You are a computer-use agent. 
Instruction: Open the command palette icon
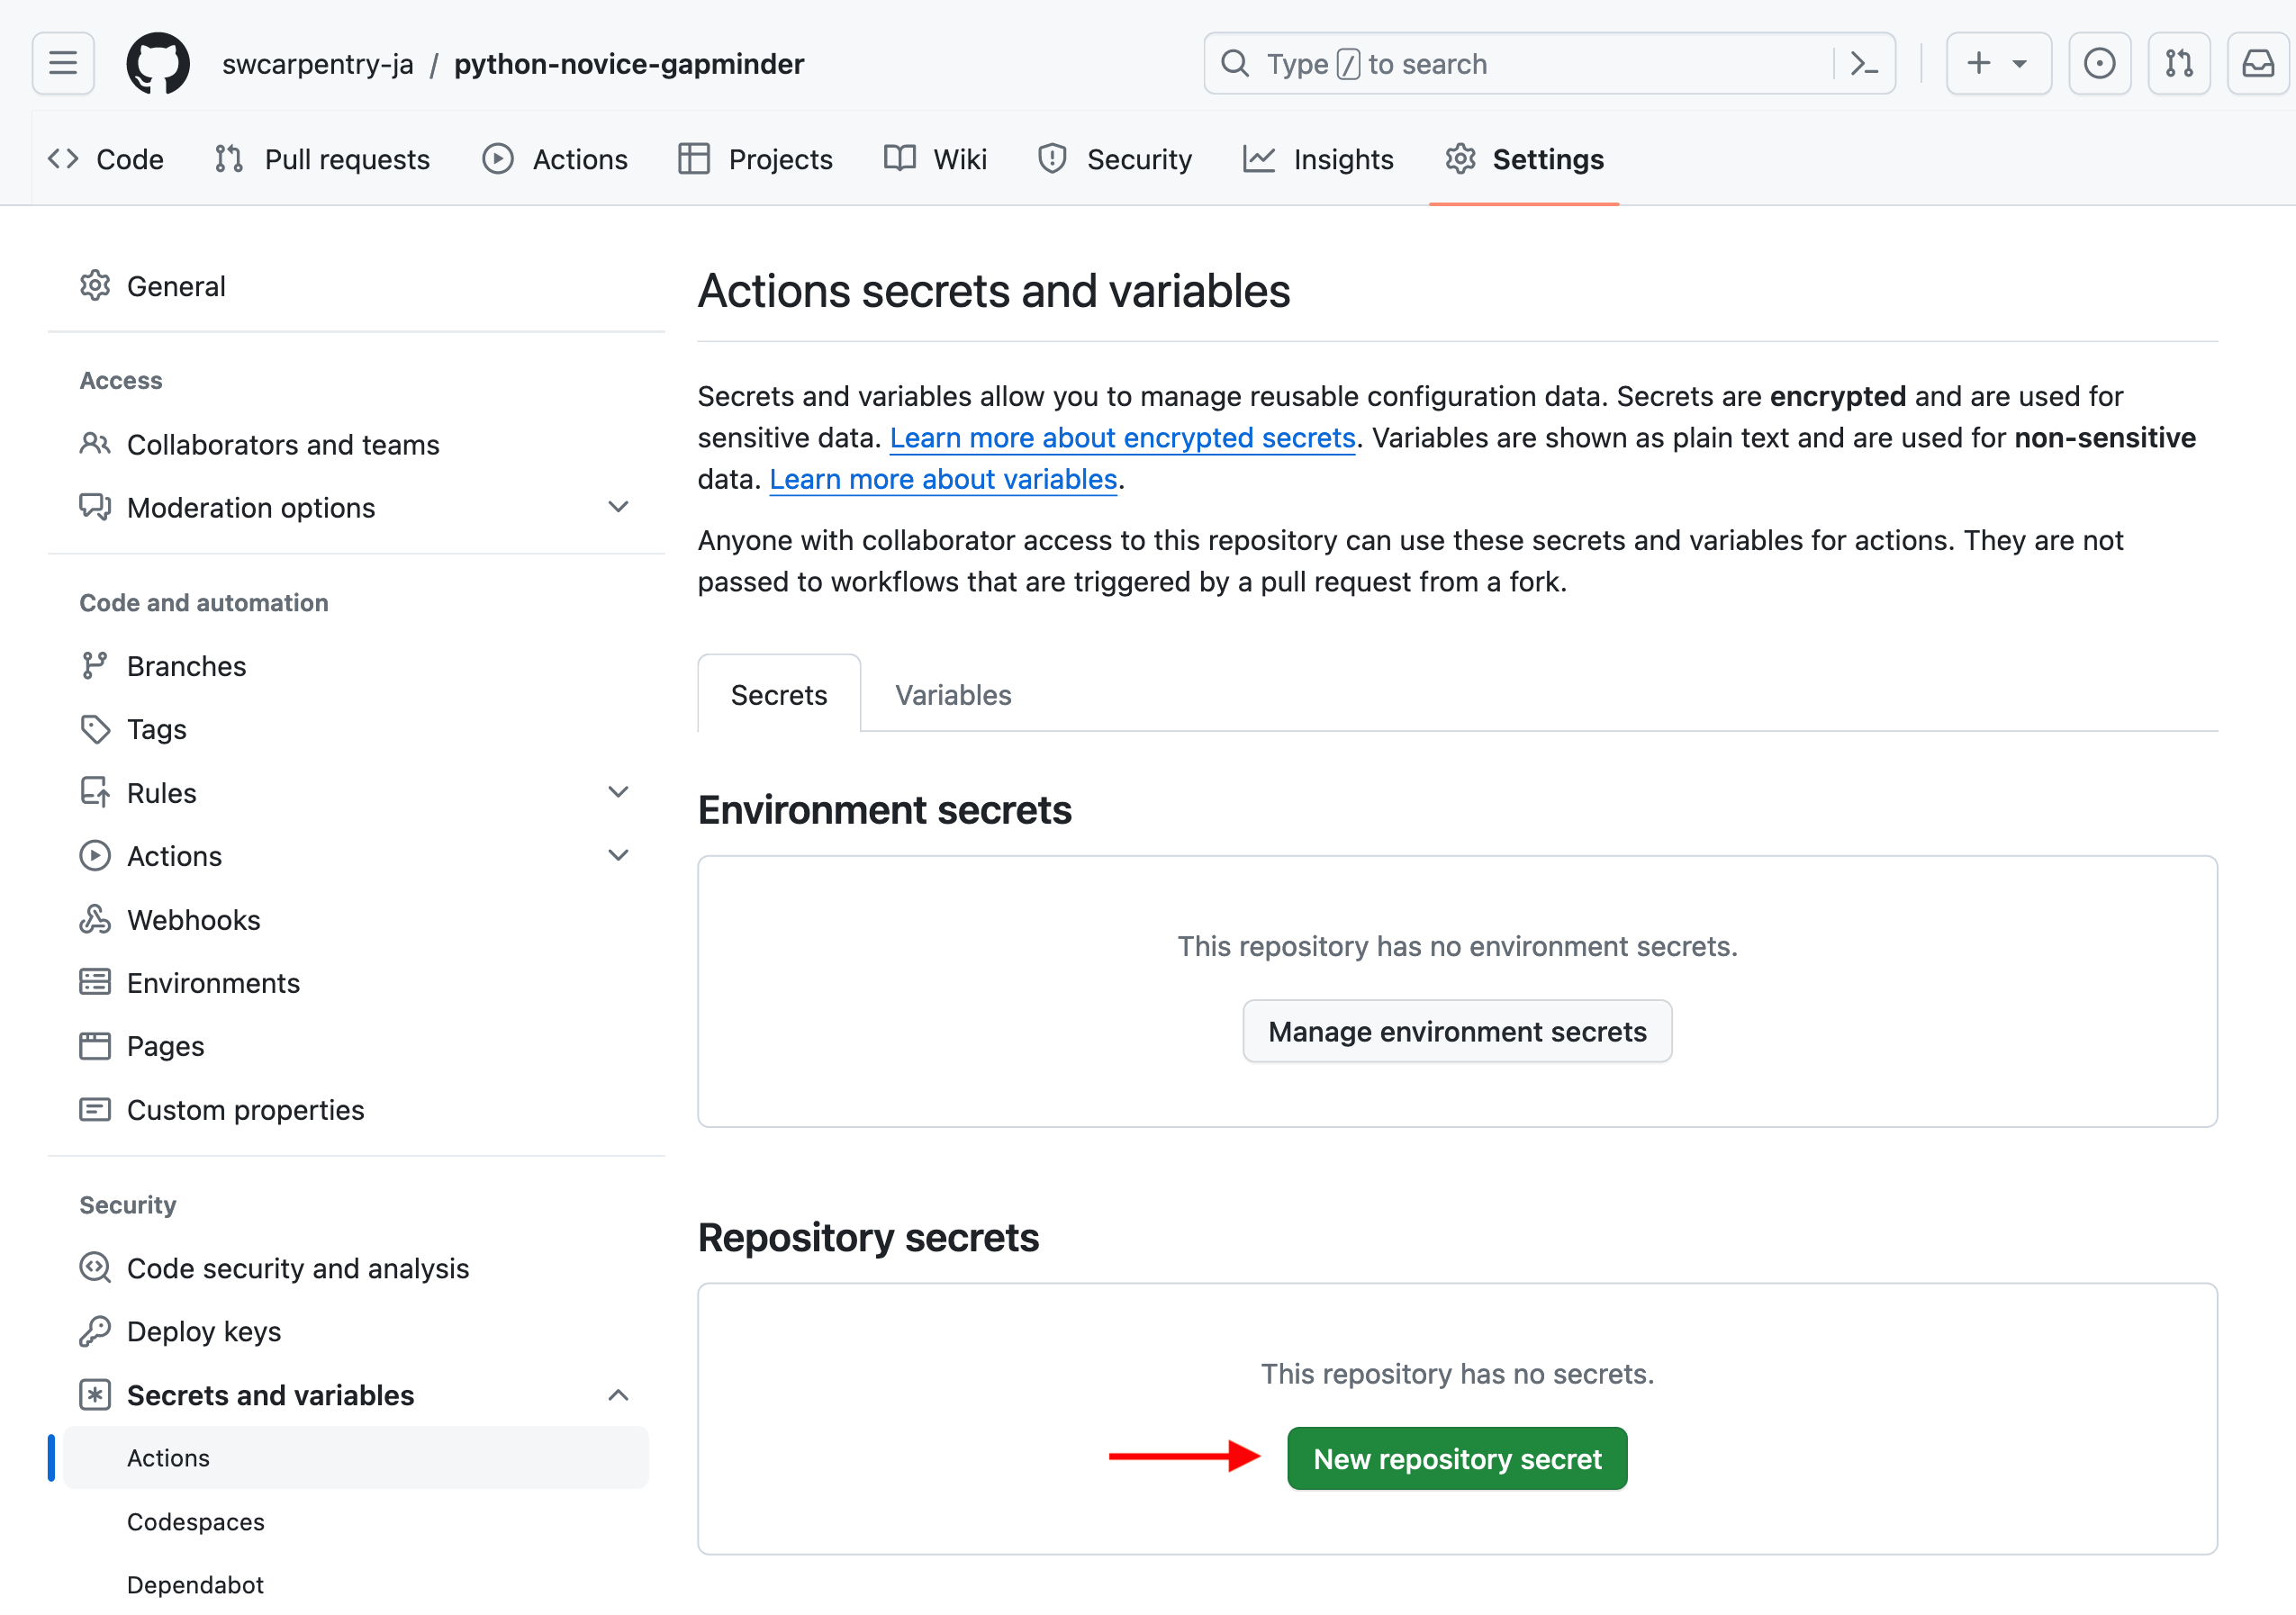coord(1864,64)
